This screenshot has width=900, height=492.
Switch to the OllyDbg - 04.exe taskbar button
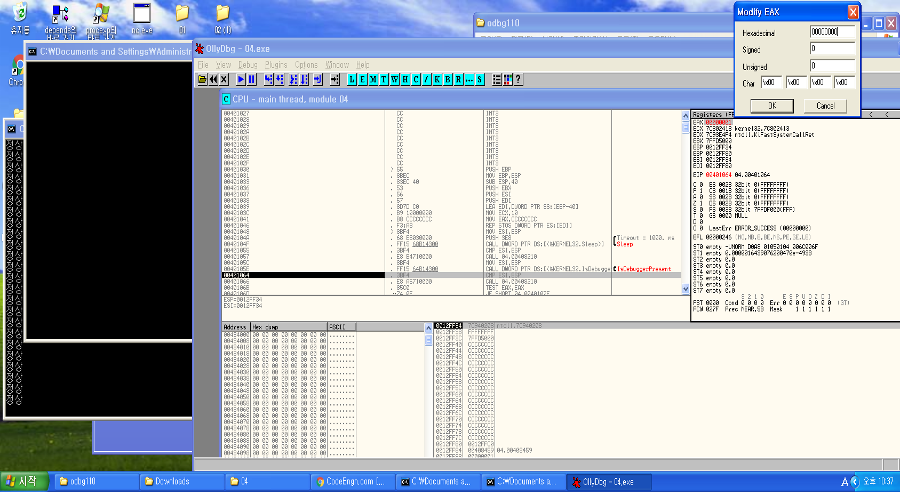(x=609, y=482)
